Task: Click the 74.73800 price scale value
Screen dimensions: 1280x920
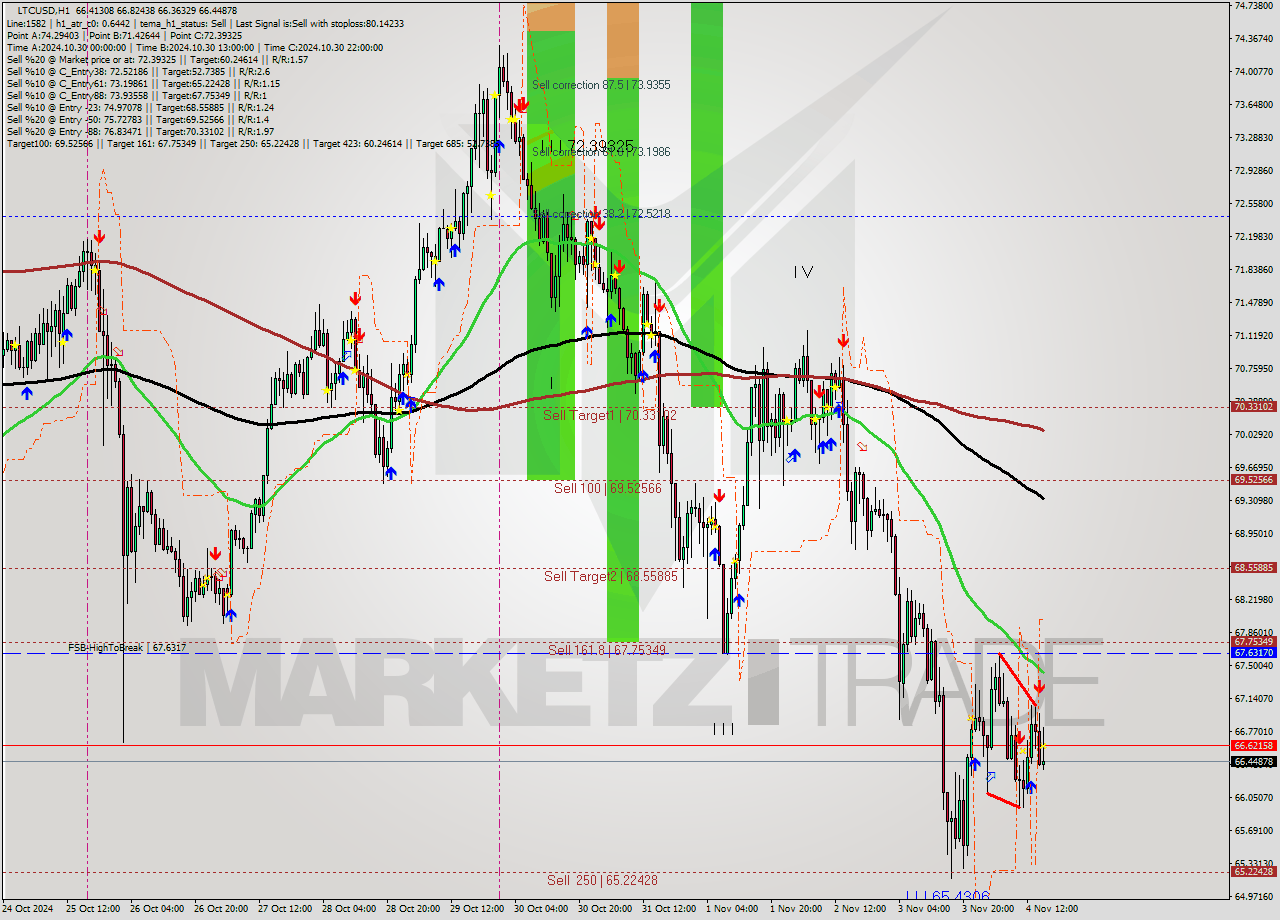Action: tap(1253, 5)
